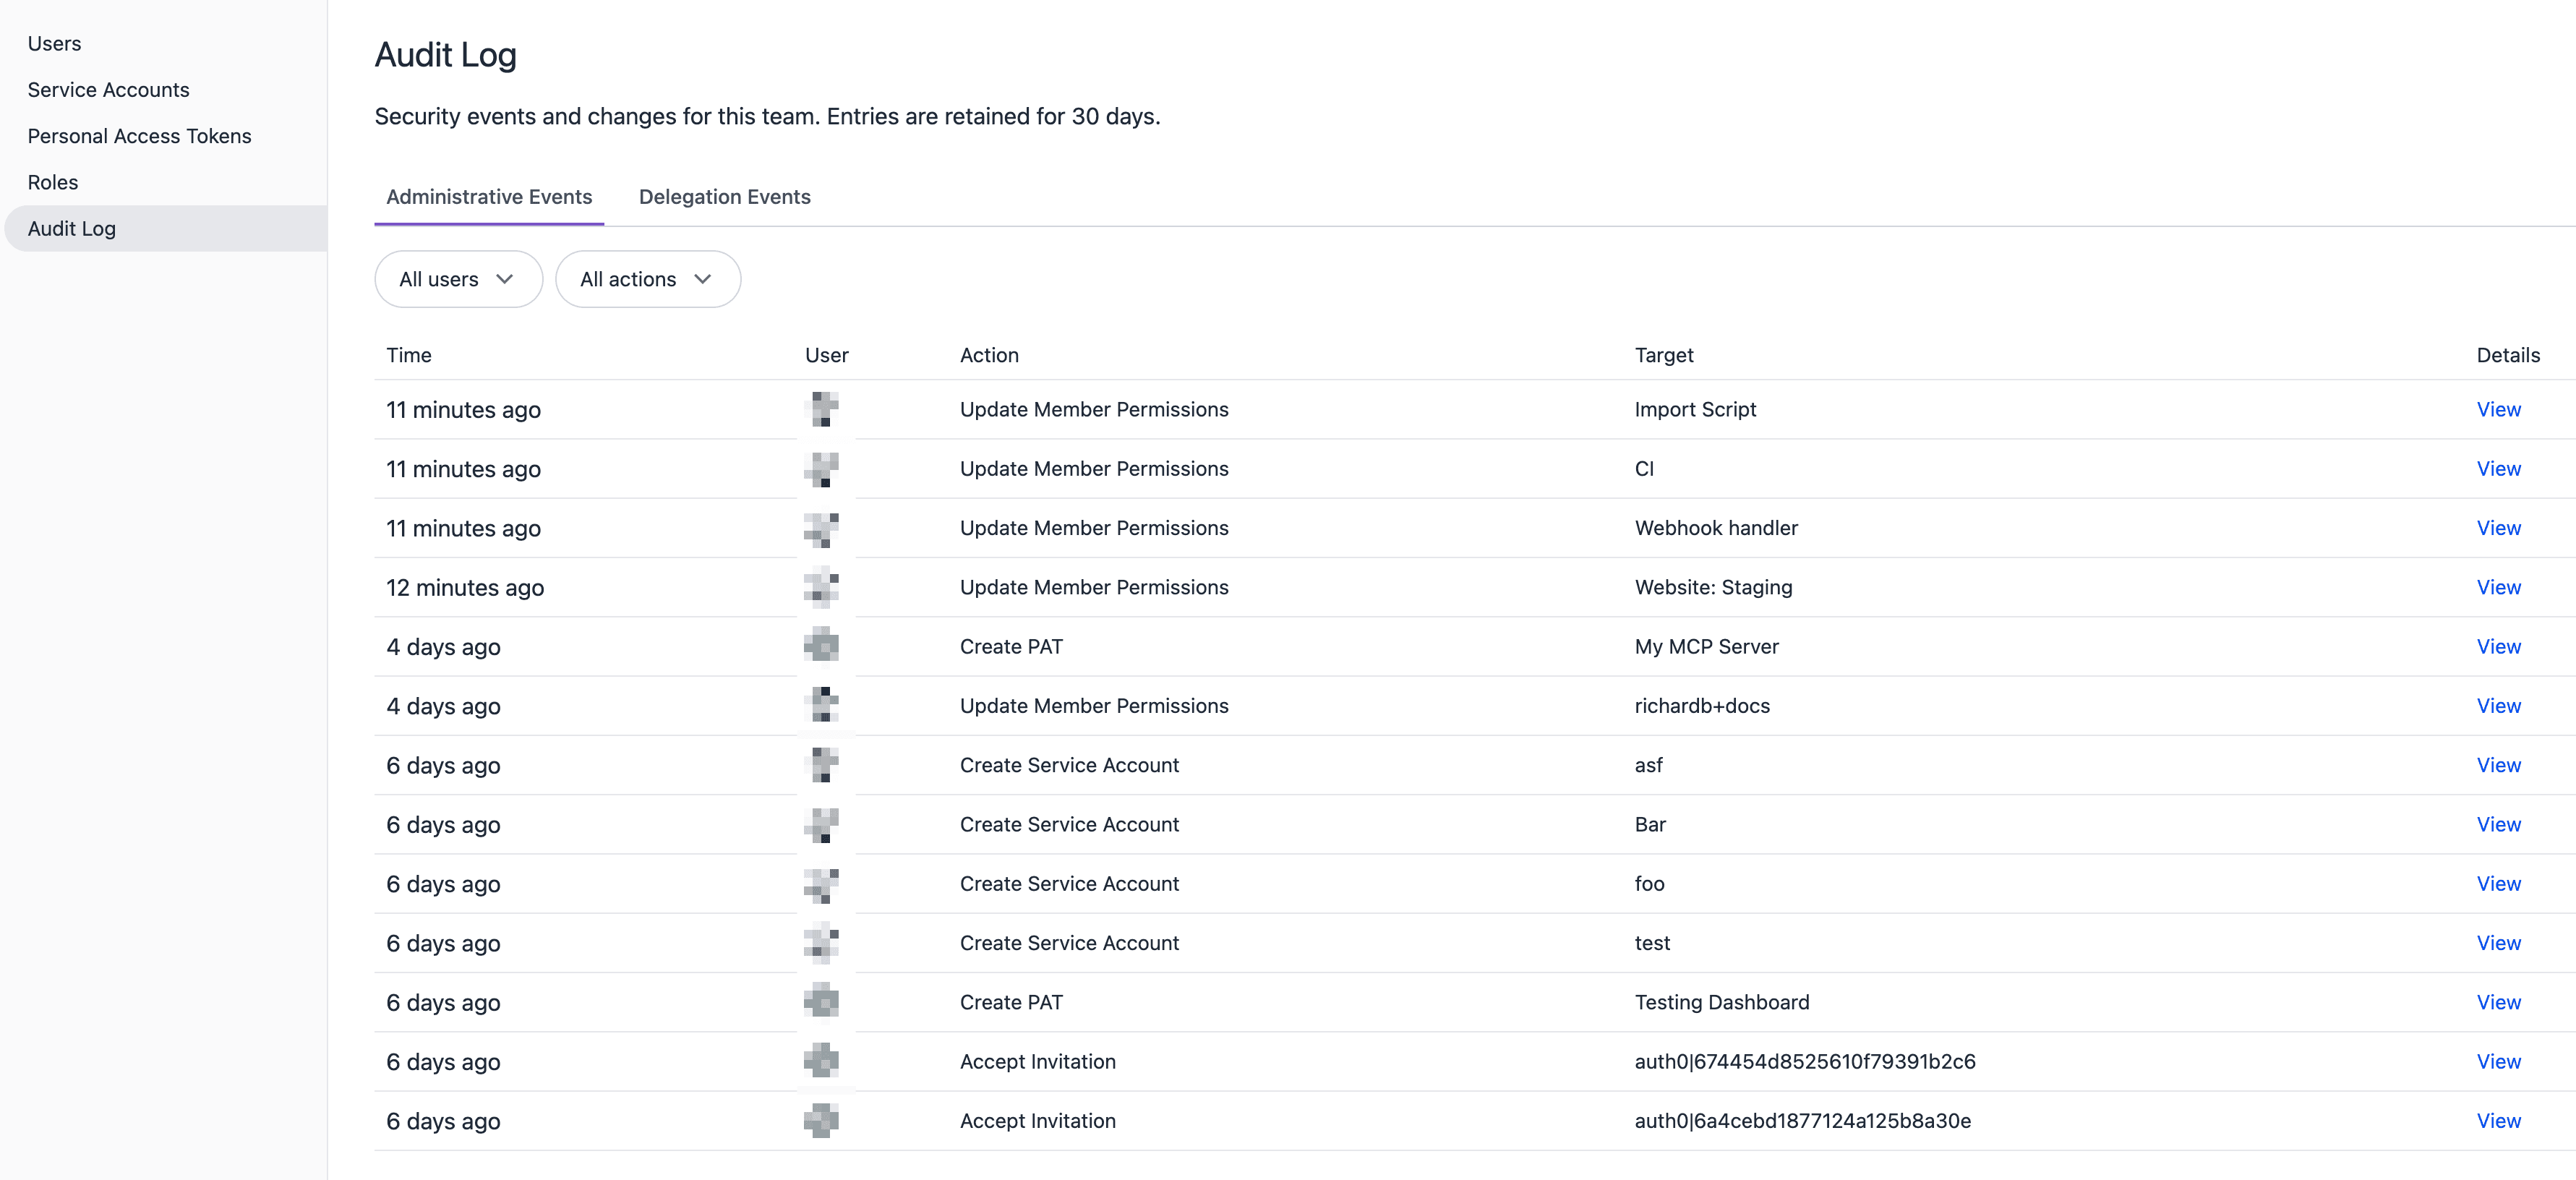Click the User column header
Image resolution: width=2576 pixels, height=1180 pixels.
[x=826, y=355]
